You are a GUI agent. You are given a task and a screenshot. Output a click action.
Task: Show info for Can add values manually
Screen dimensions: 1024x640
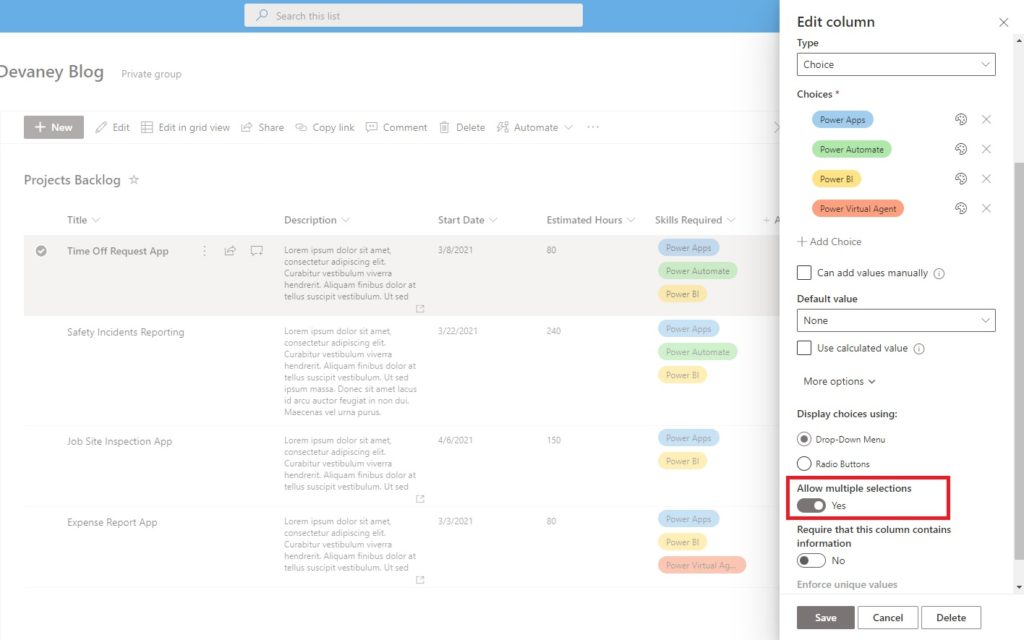point(939,274)
